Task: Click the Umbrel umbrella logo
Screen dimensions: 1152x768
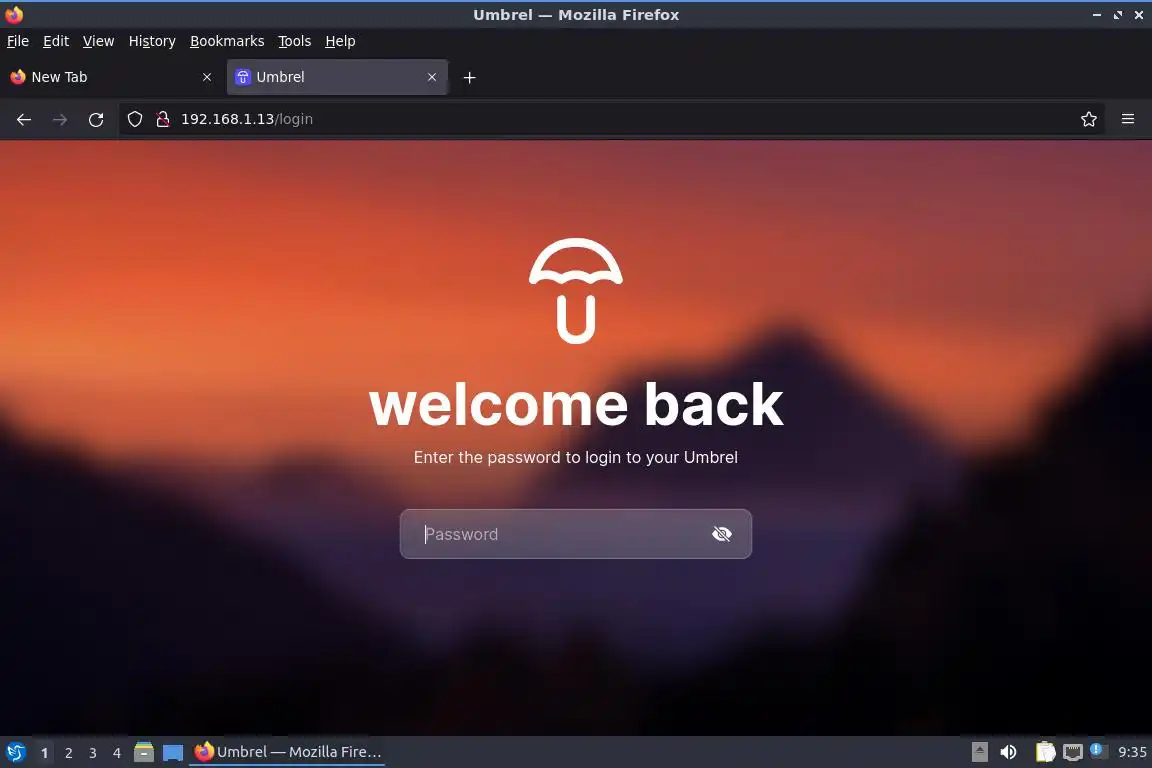Action: click(575, 291)
